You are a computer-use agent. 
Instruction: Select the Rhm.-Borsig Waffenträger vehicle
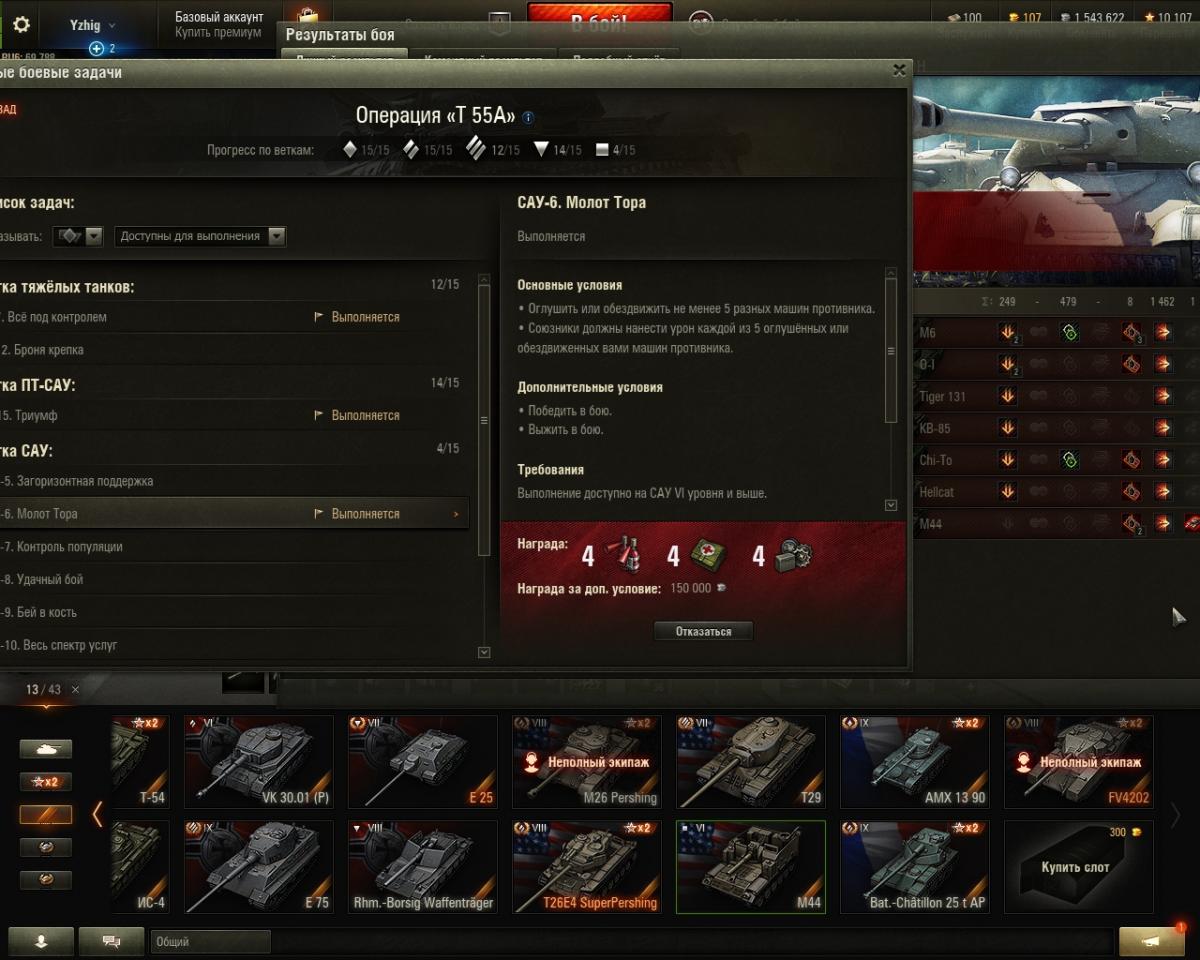[422, 867]
